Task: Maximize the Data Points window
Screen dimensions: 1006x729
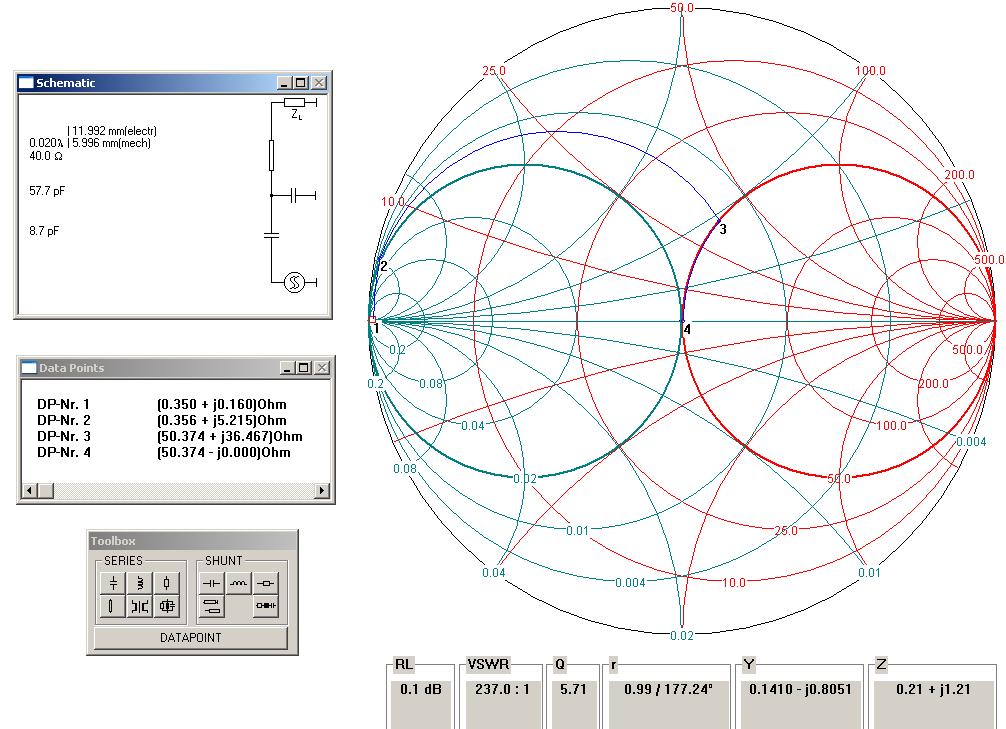Action: tap(303, 368)
